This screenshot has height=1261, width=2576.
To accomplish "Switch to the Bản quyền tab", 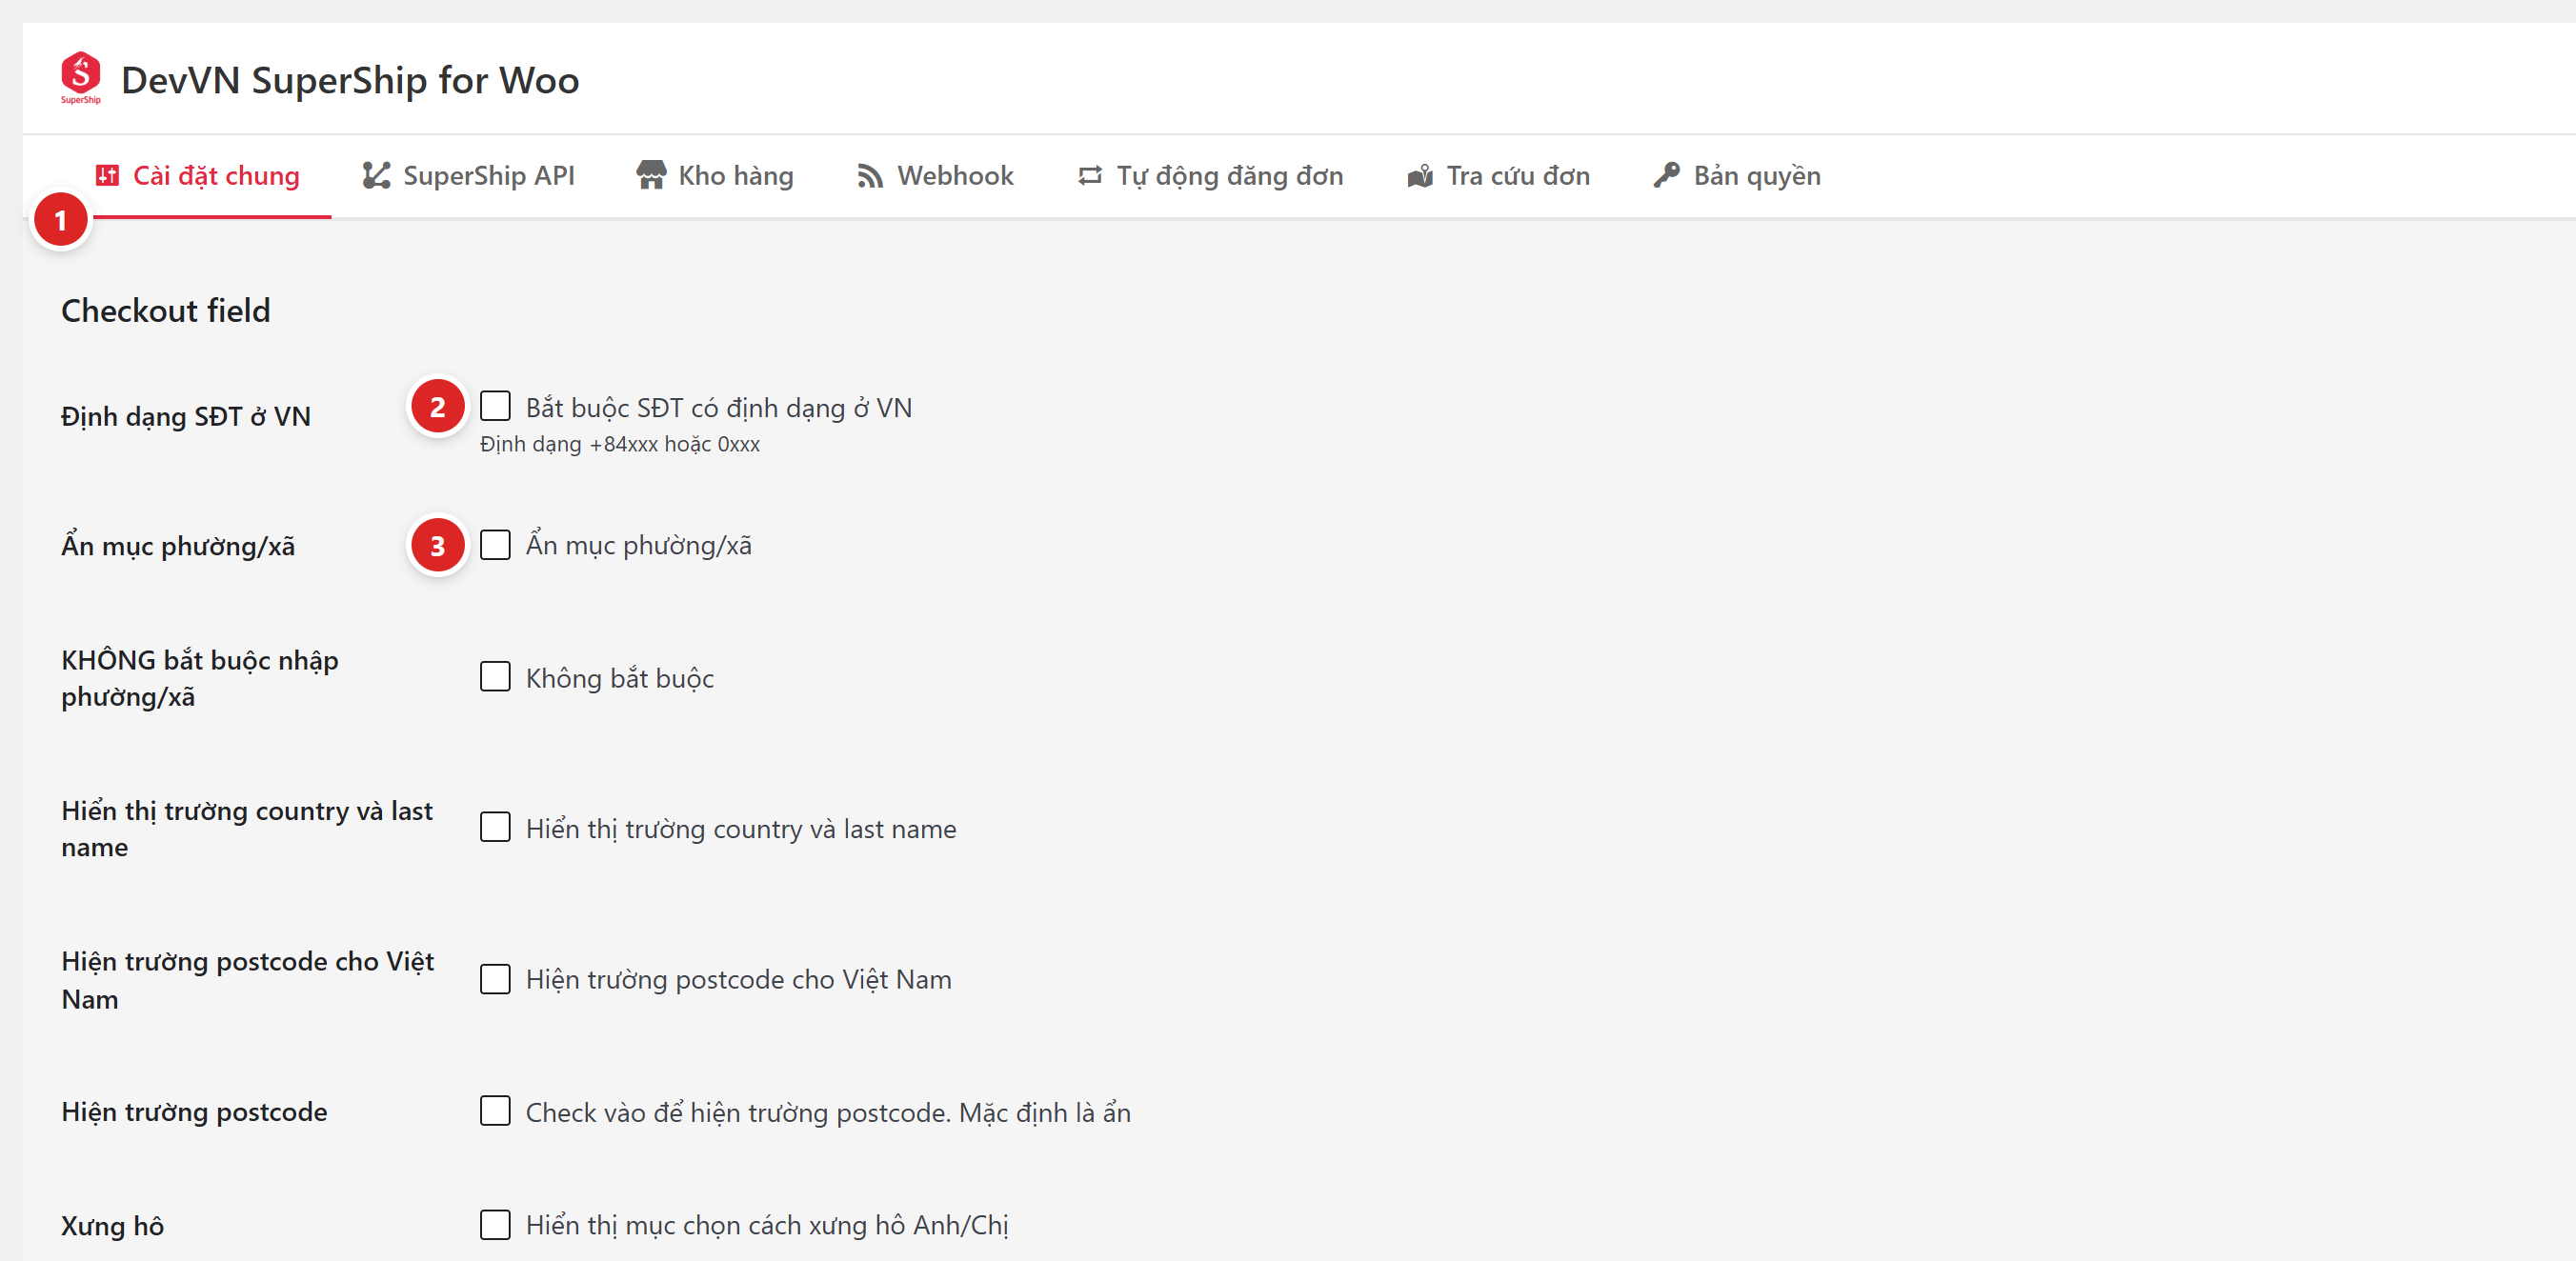I will click(1737, 176).
